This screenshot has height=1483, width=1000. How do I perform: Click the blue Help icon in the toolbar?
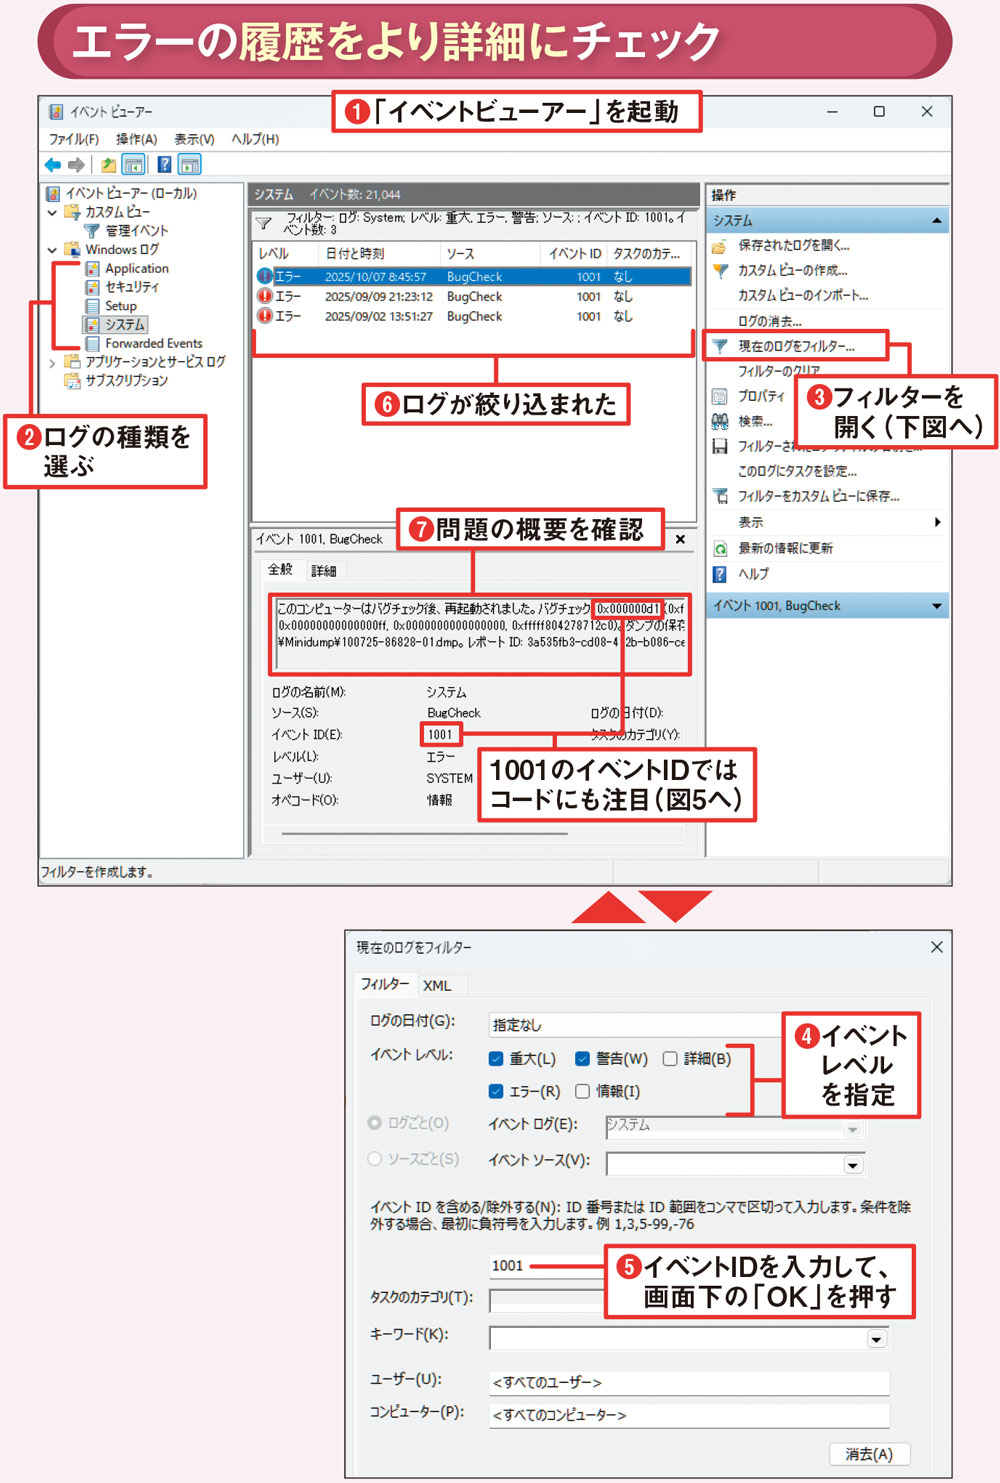[x=164, y=164]
